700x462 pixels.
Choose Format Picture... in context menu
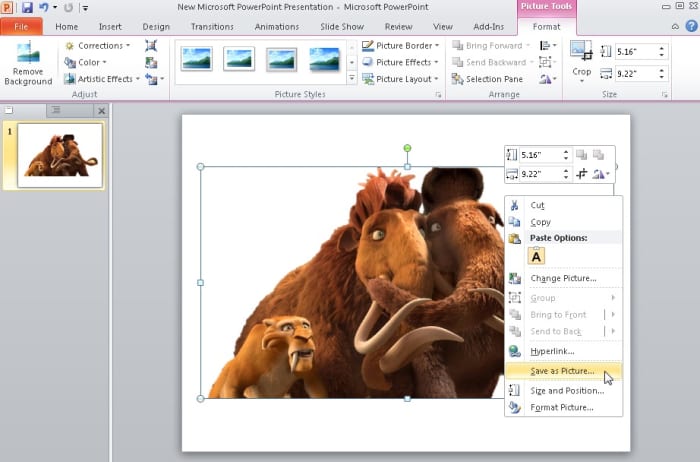[563, 408]
